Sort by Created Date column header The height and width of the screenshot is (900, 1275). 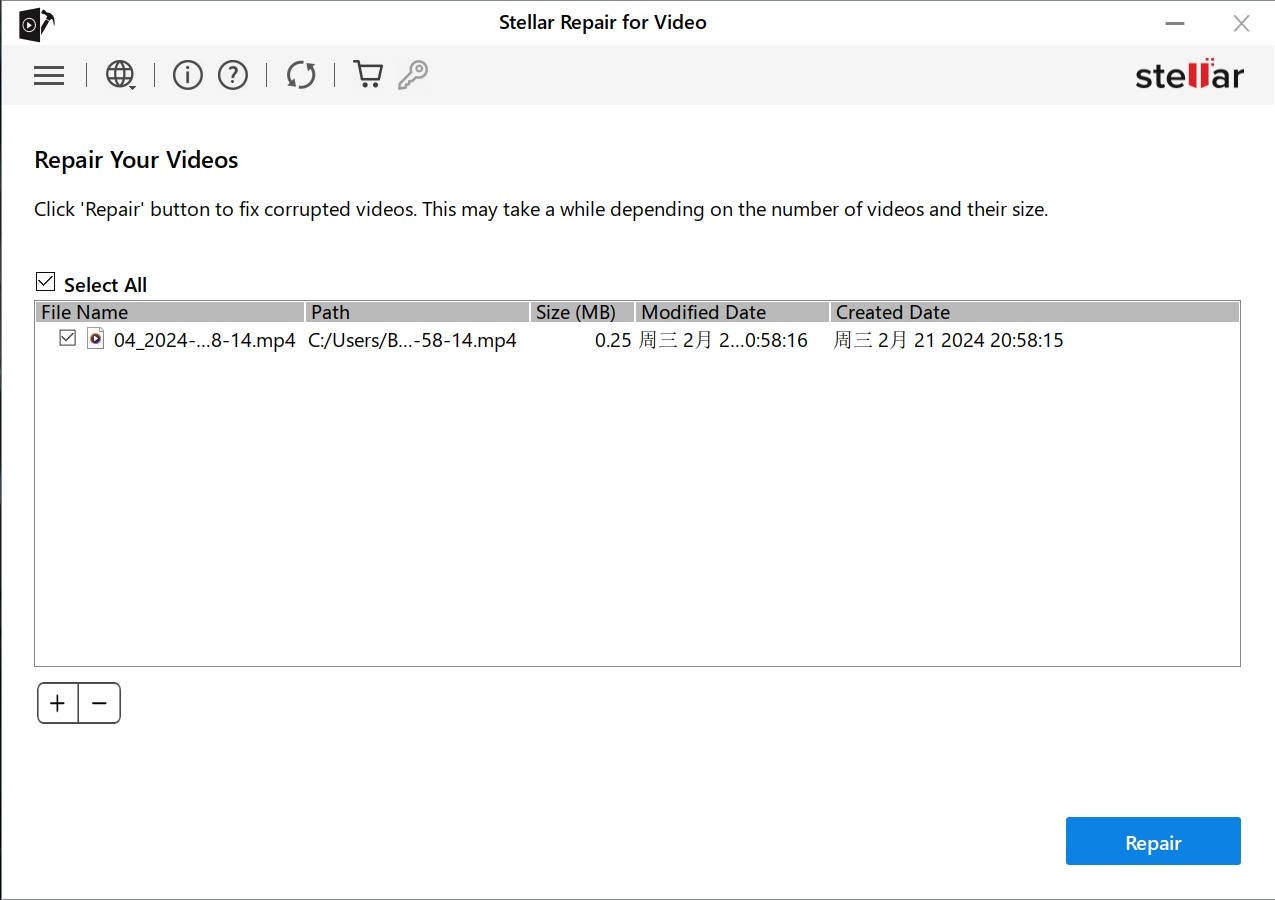[1035, 312]
